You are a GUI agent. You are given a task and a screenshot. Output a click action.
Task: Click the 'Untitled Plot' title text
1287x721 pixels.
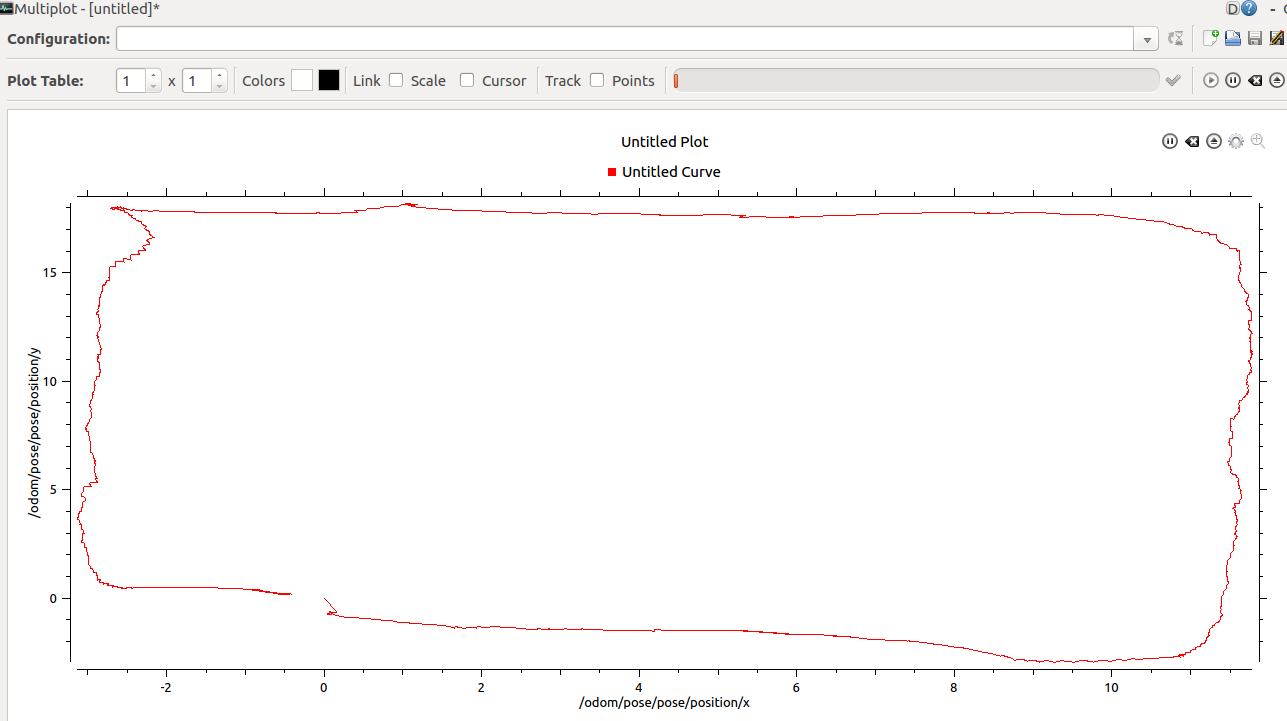[665, 142]
